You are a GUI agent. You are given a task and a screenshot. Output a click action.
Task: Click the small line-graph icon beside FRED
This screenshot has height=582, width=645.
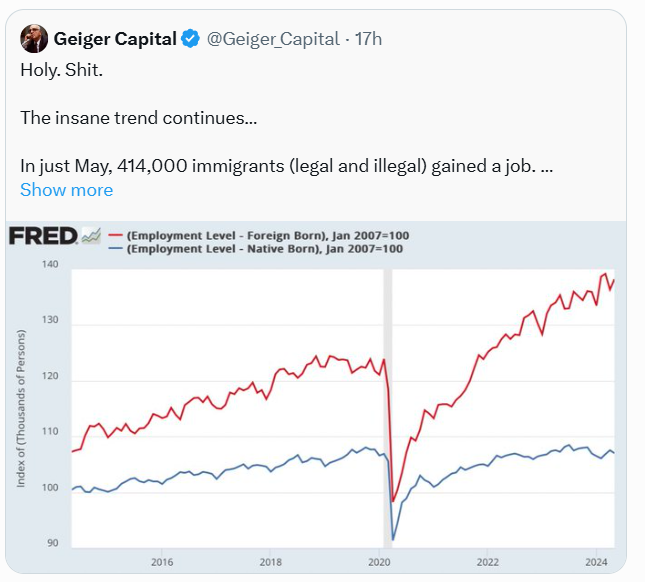(x=91, y=236)
